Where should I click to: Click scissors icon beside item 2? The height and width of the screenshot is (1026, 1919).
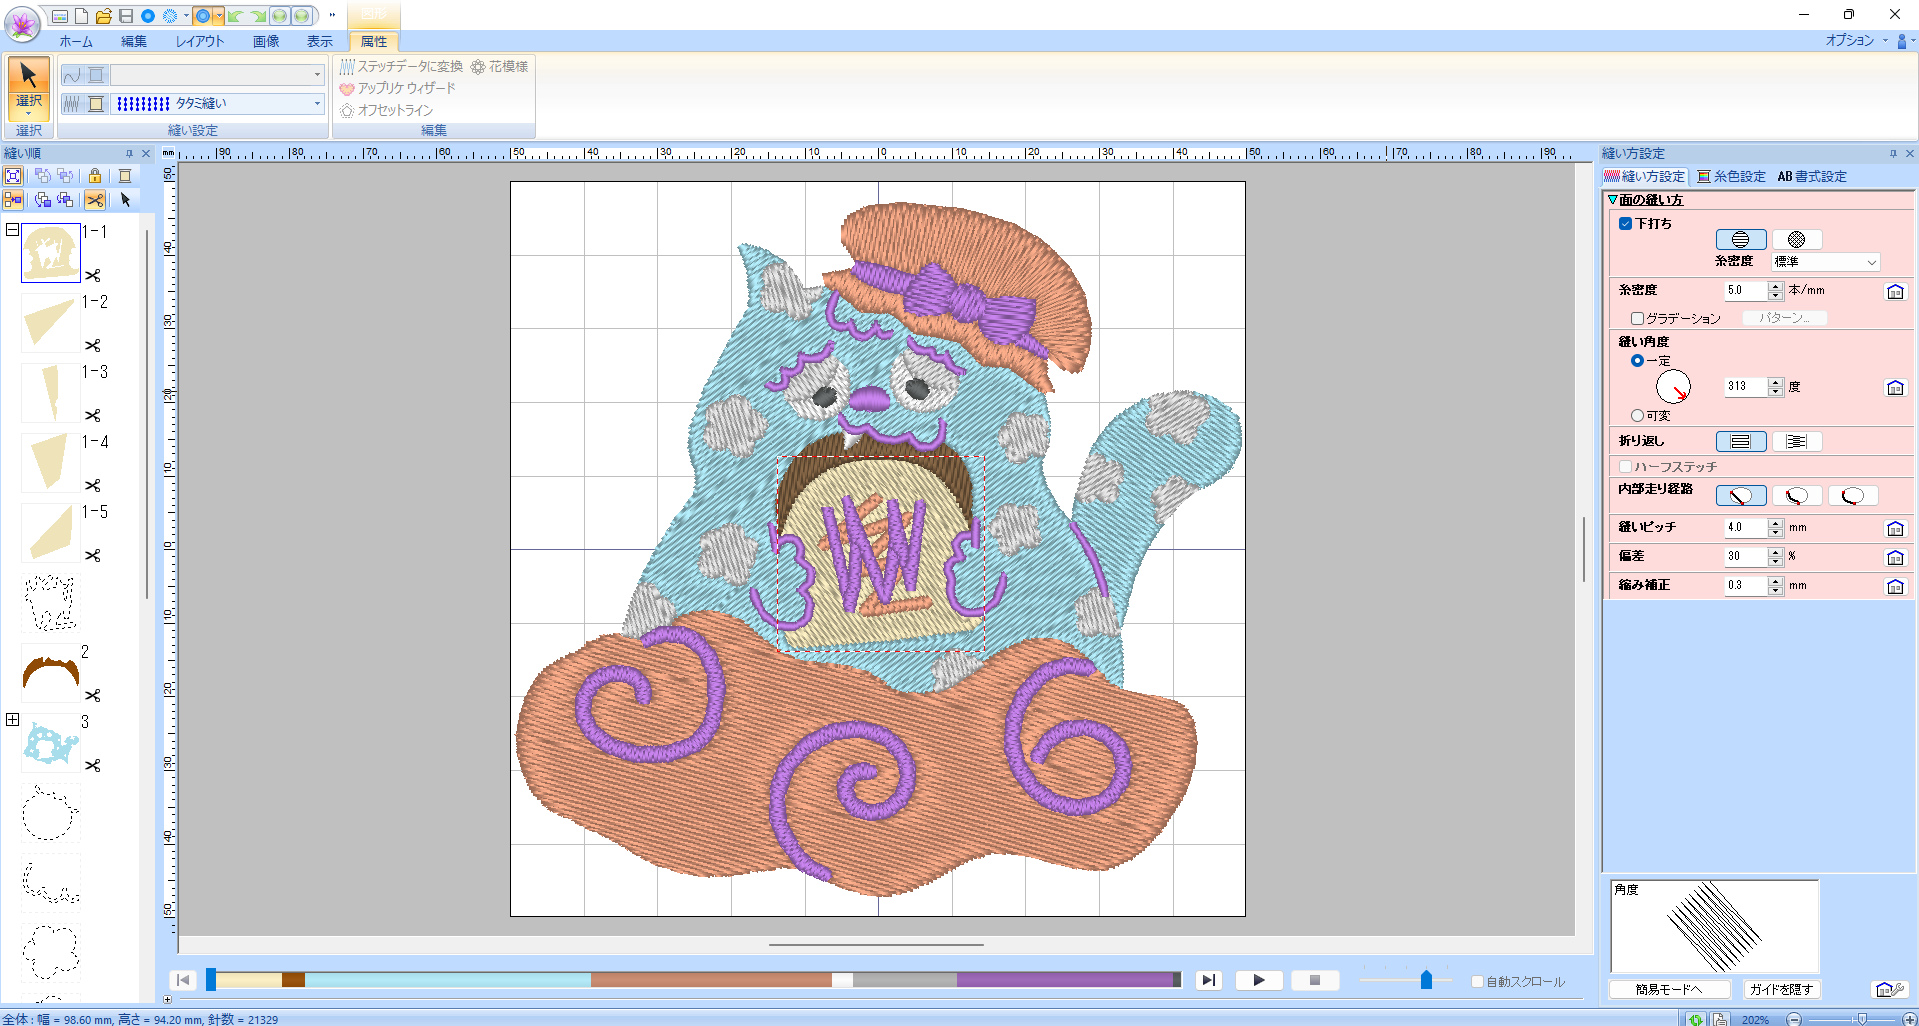pos(93,695)
